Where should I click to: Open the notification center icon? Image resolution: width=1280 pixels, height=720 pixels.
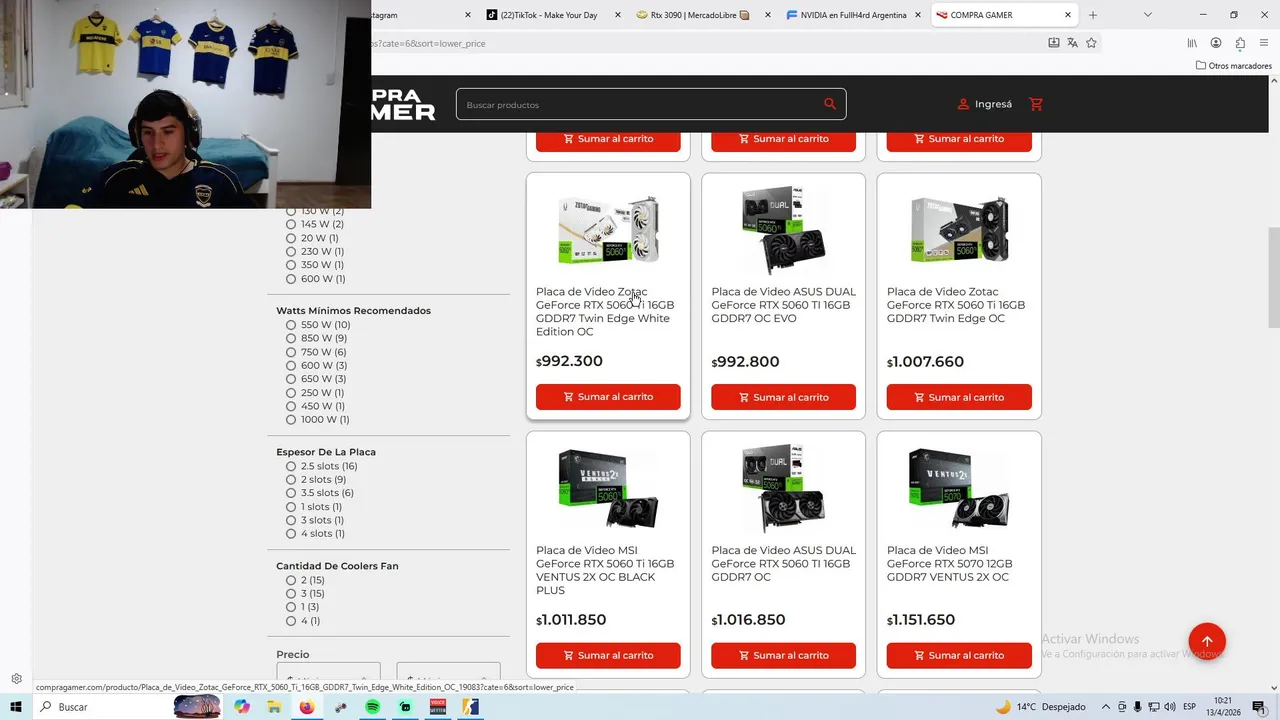point(1259,707)
